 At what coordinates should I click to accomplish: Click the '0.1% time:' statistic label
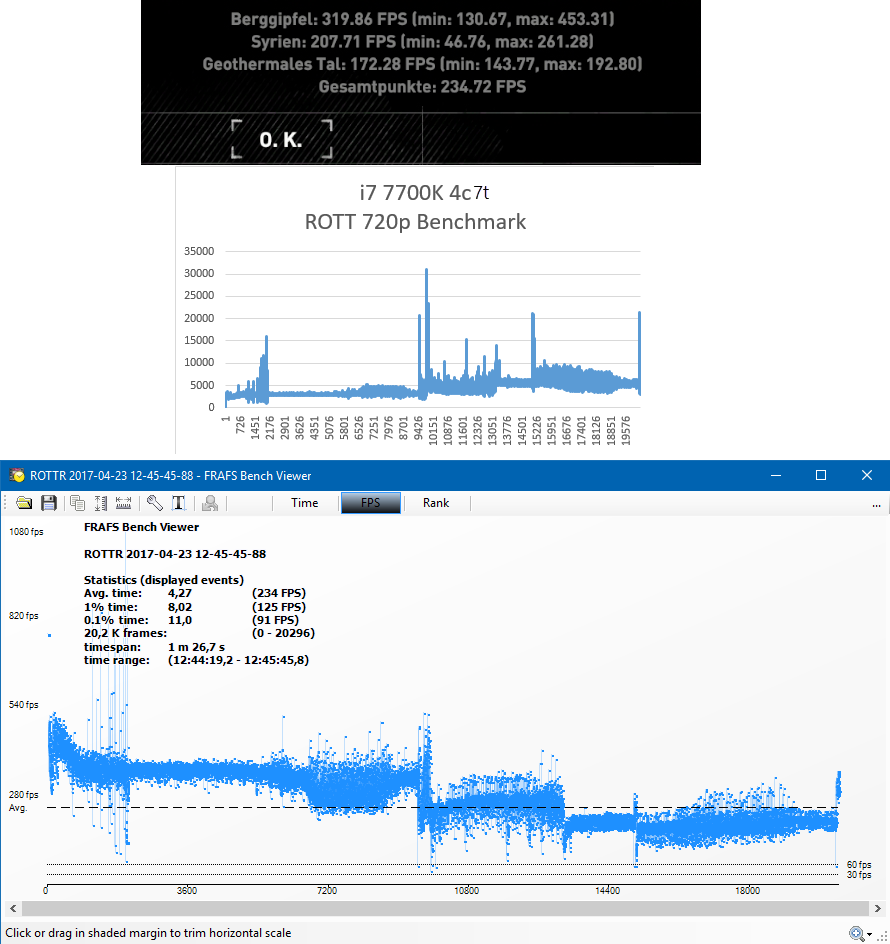116,620
